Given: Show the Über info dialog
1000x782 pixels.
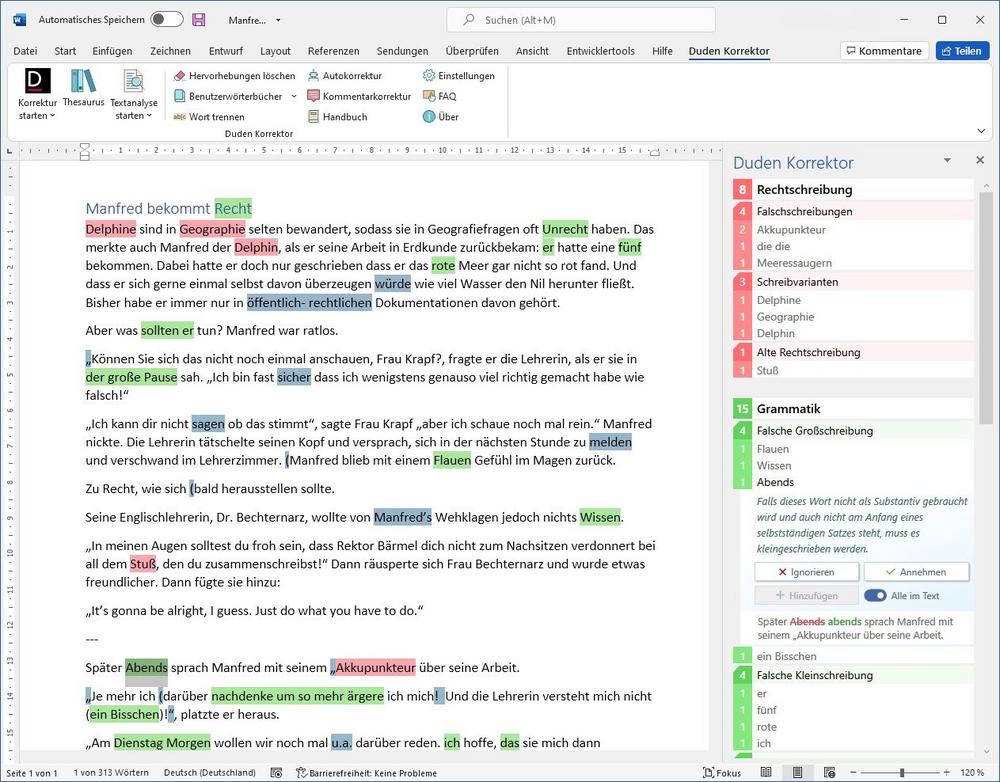Looking at the screenshot, I should click(x=441, y=117).
